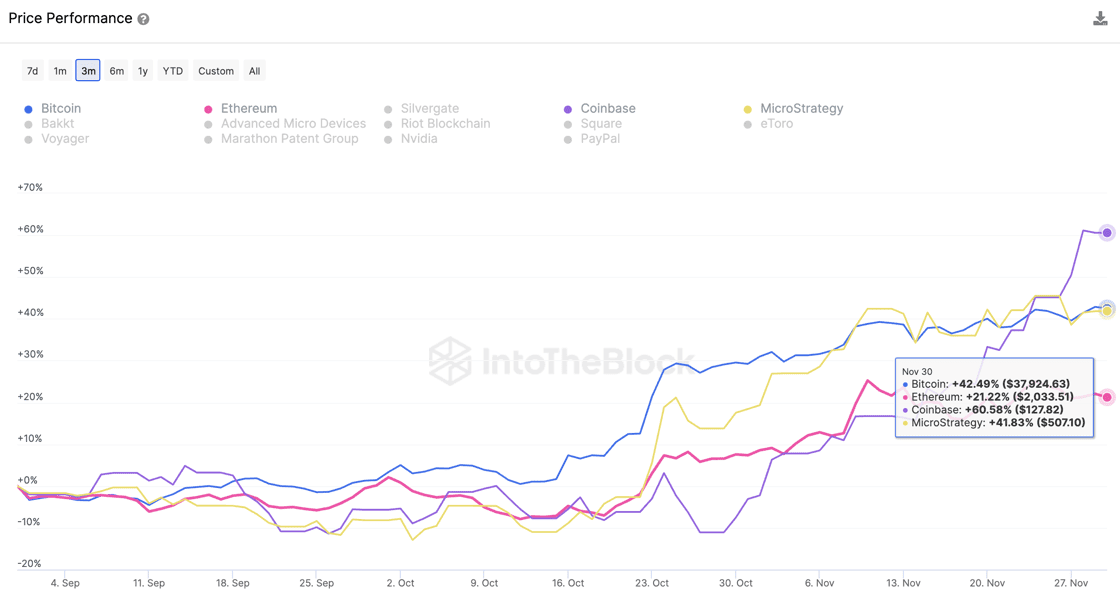1120x598 pixels.
Task: Click the YTD range button
Action: (x=173, y=71)
